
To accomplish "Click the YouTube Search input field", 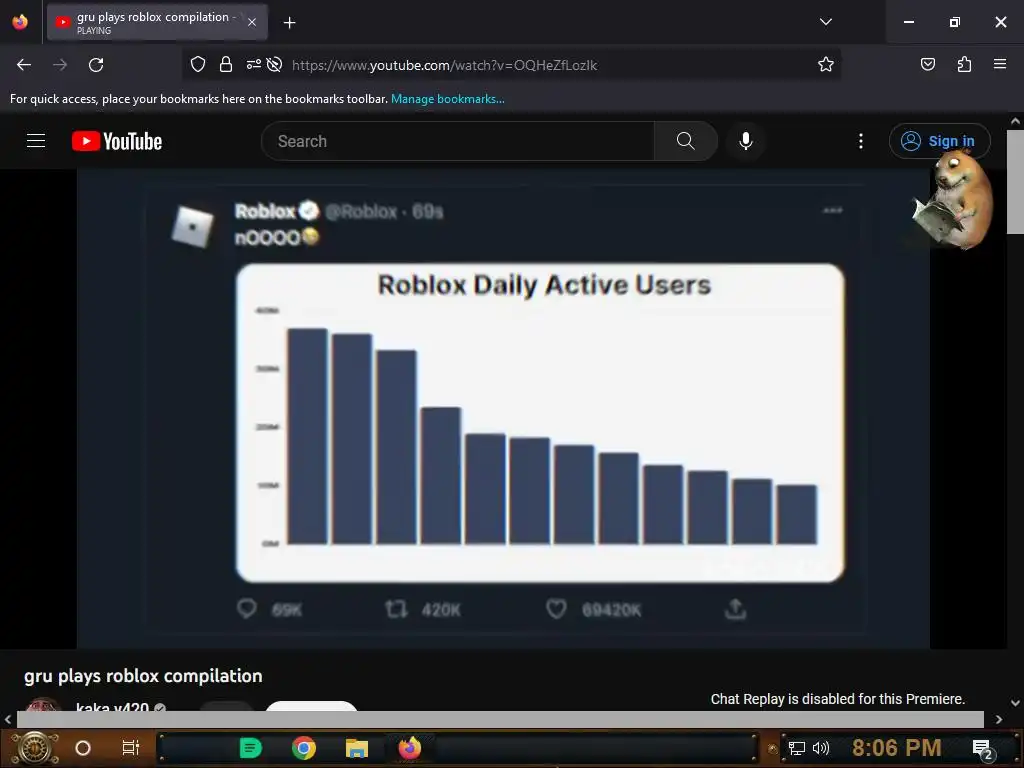I will pos(458,141).
